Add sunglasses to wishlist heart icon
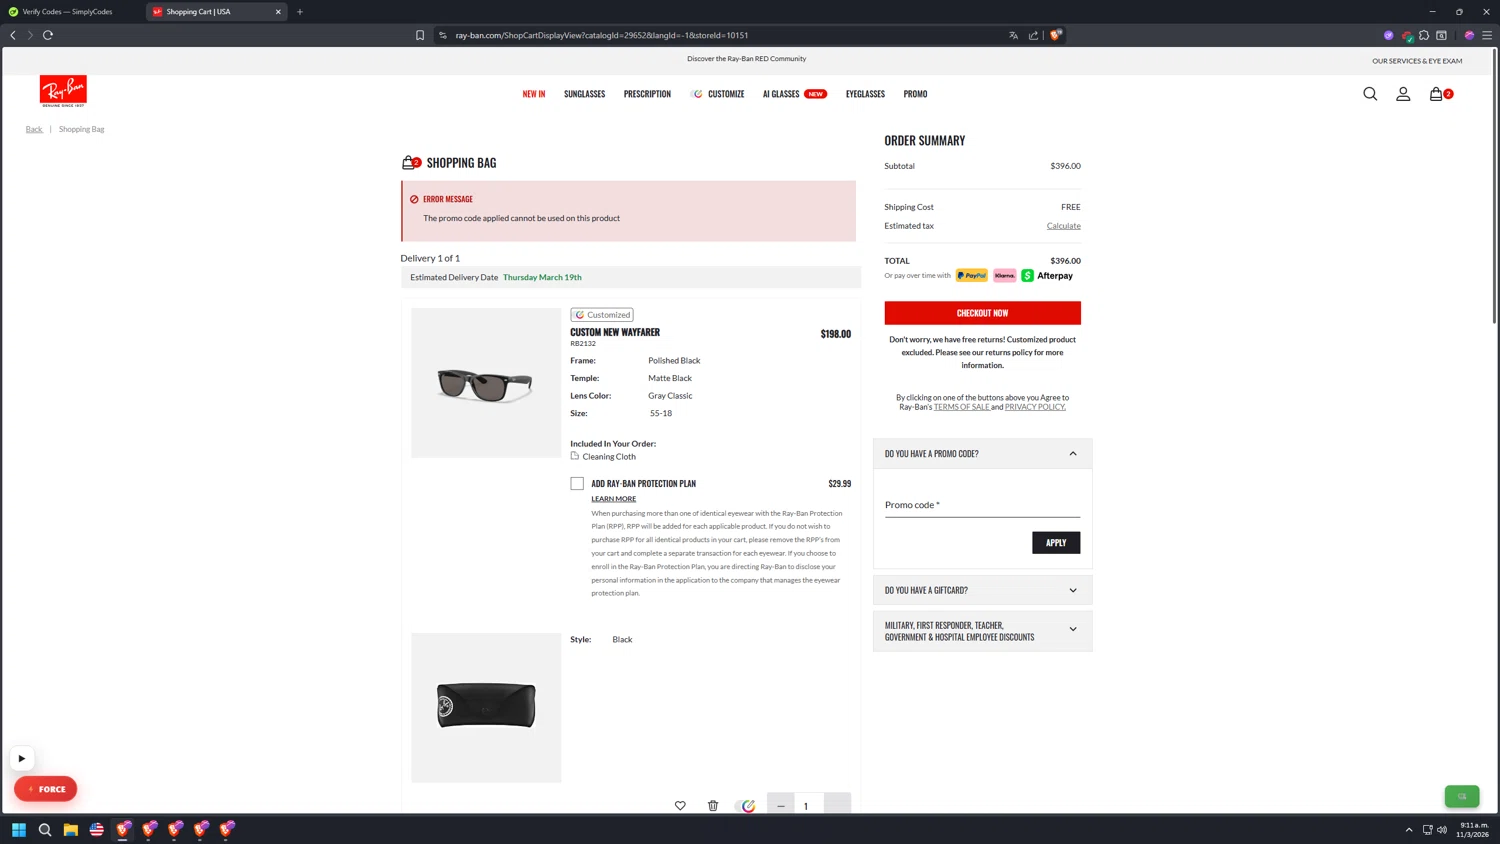The width and height of the screenshot is (1500, 844). 680,806
